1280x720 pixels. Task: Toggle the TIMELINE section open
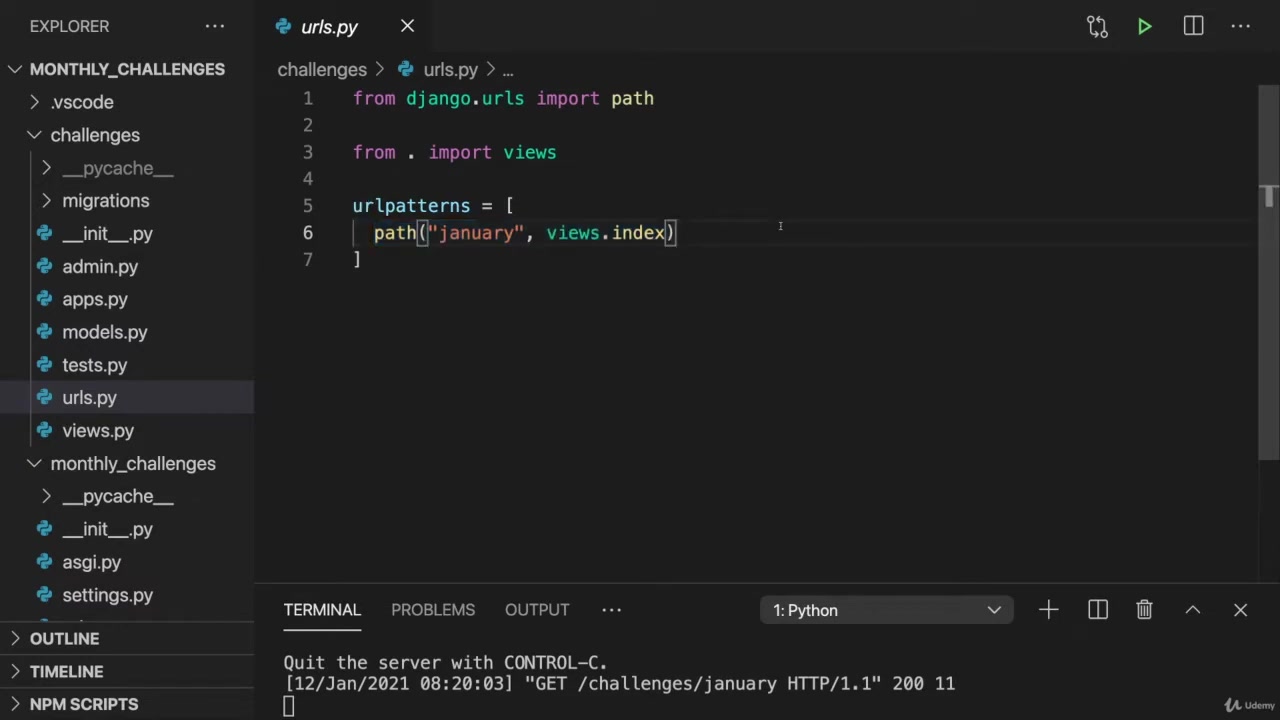tap(66, 672)
